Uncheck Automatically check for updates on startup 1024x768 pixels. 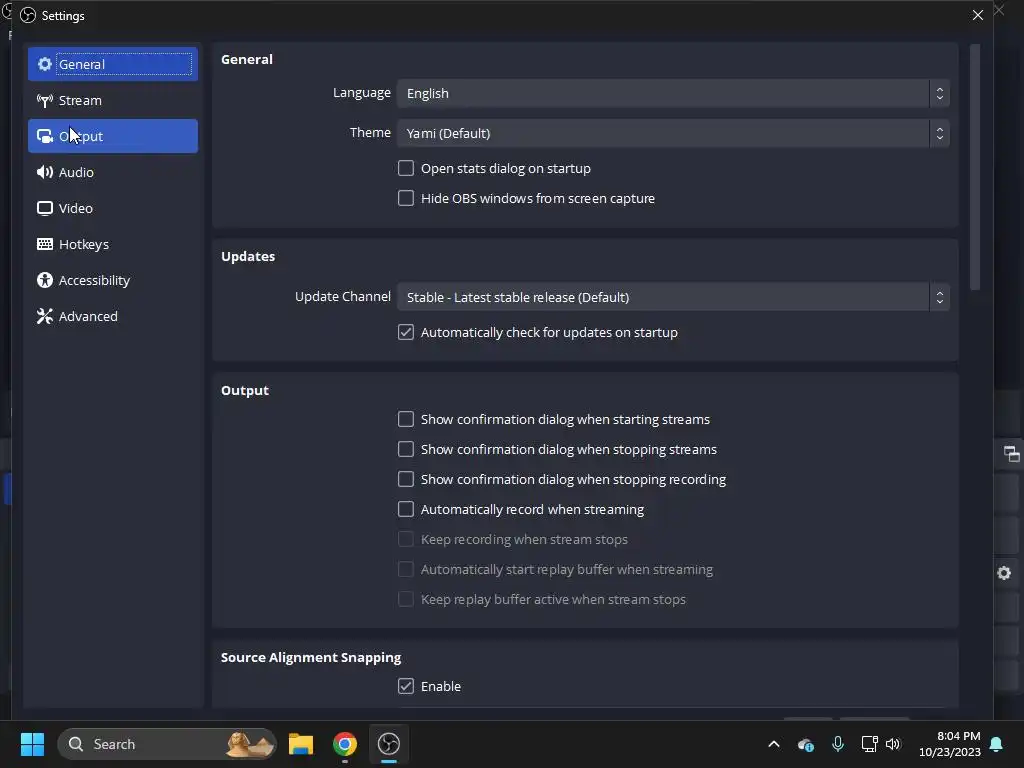[406, 332]
